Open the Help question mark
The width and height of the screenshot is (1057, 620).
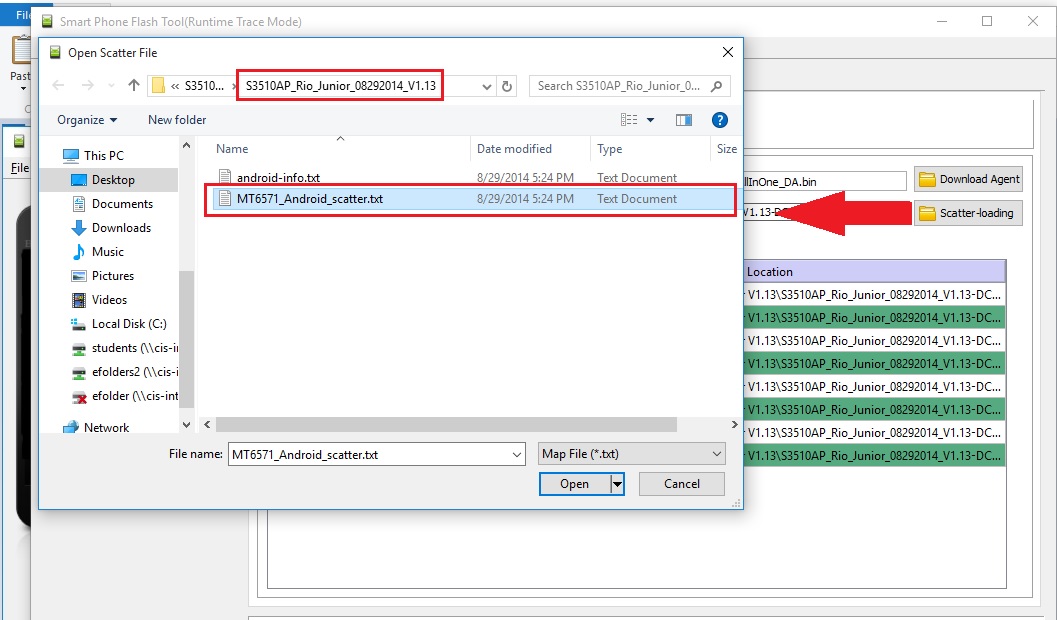719,120
